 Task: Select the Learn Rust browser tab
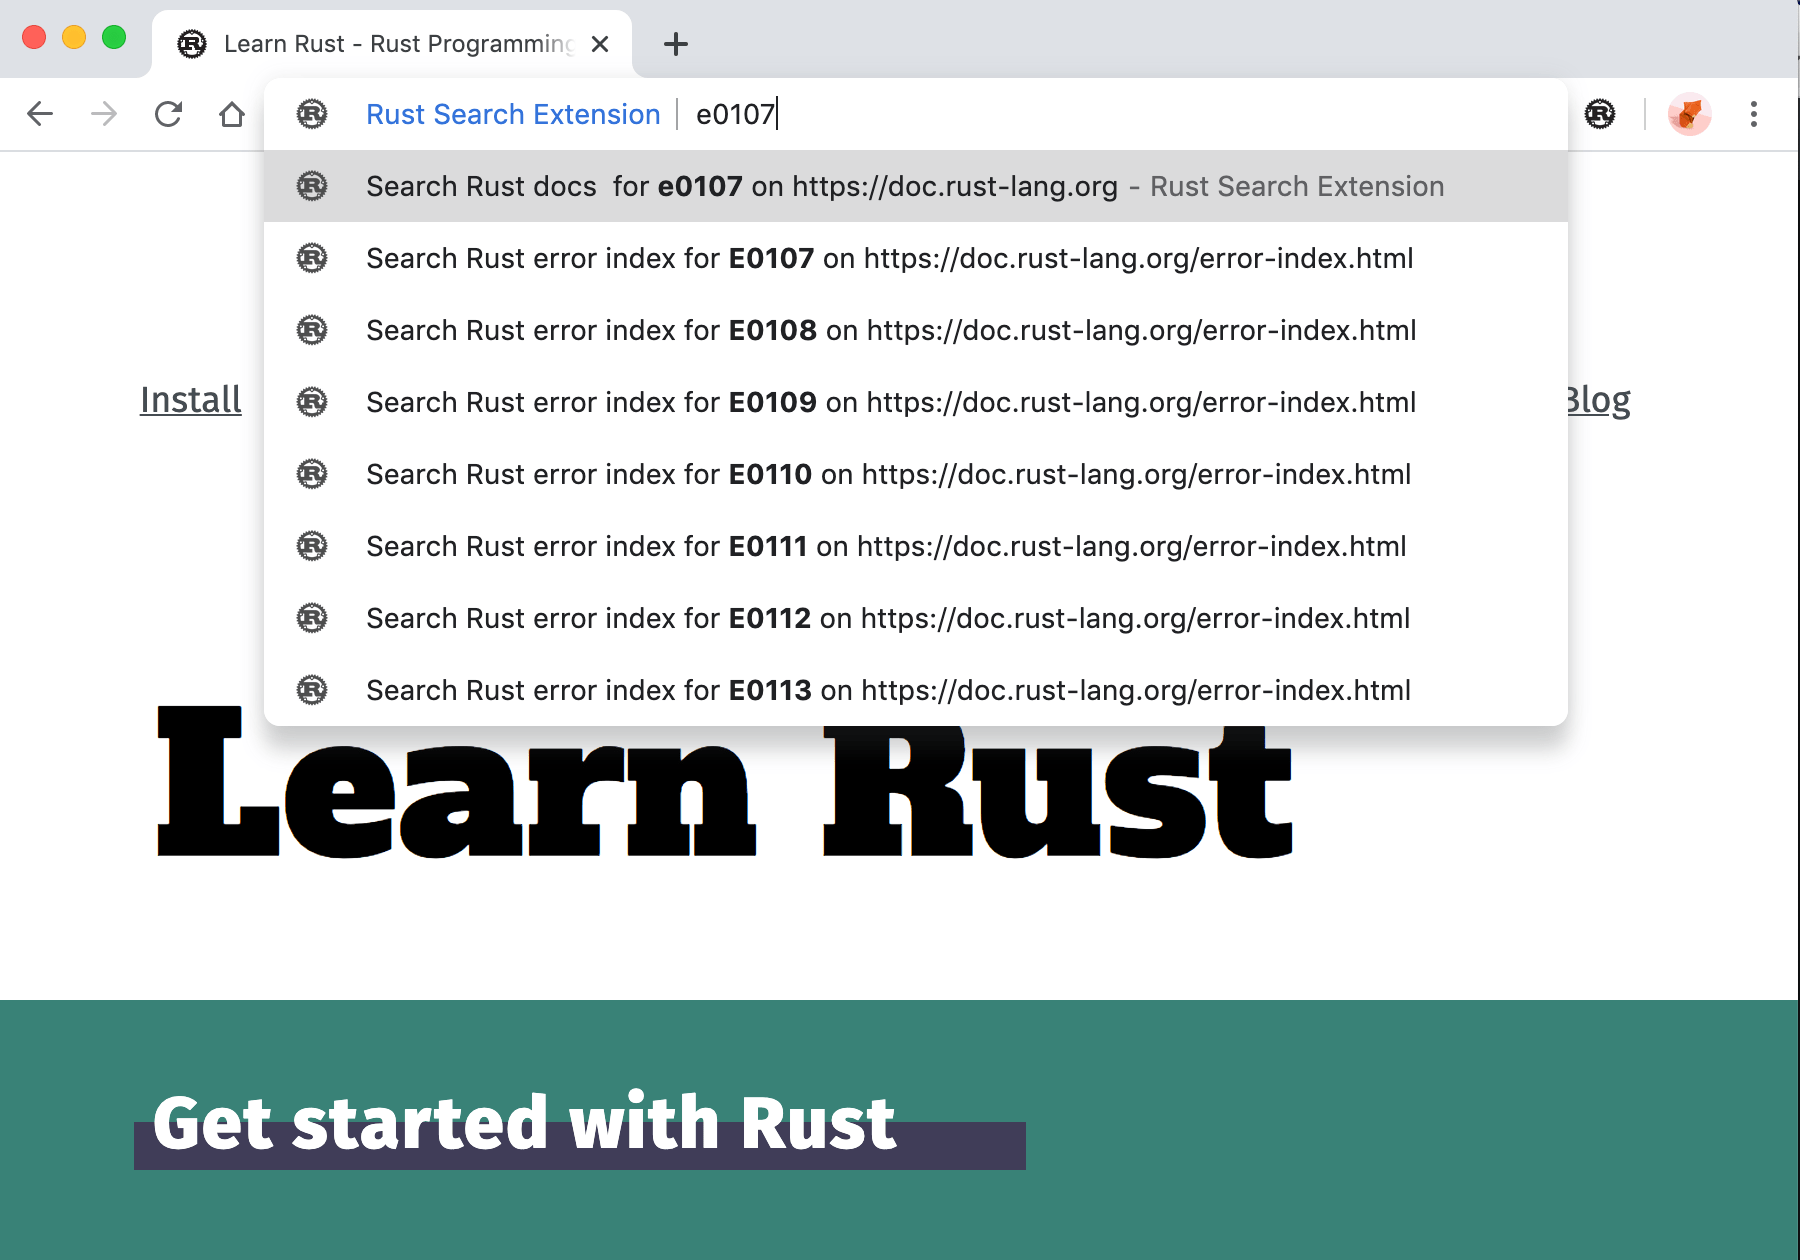pyautogui.click(x=392, y=44)
